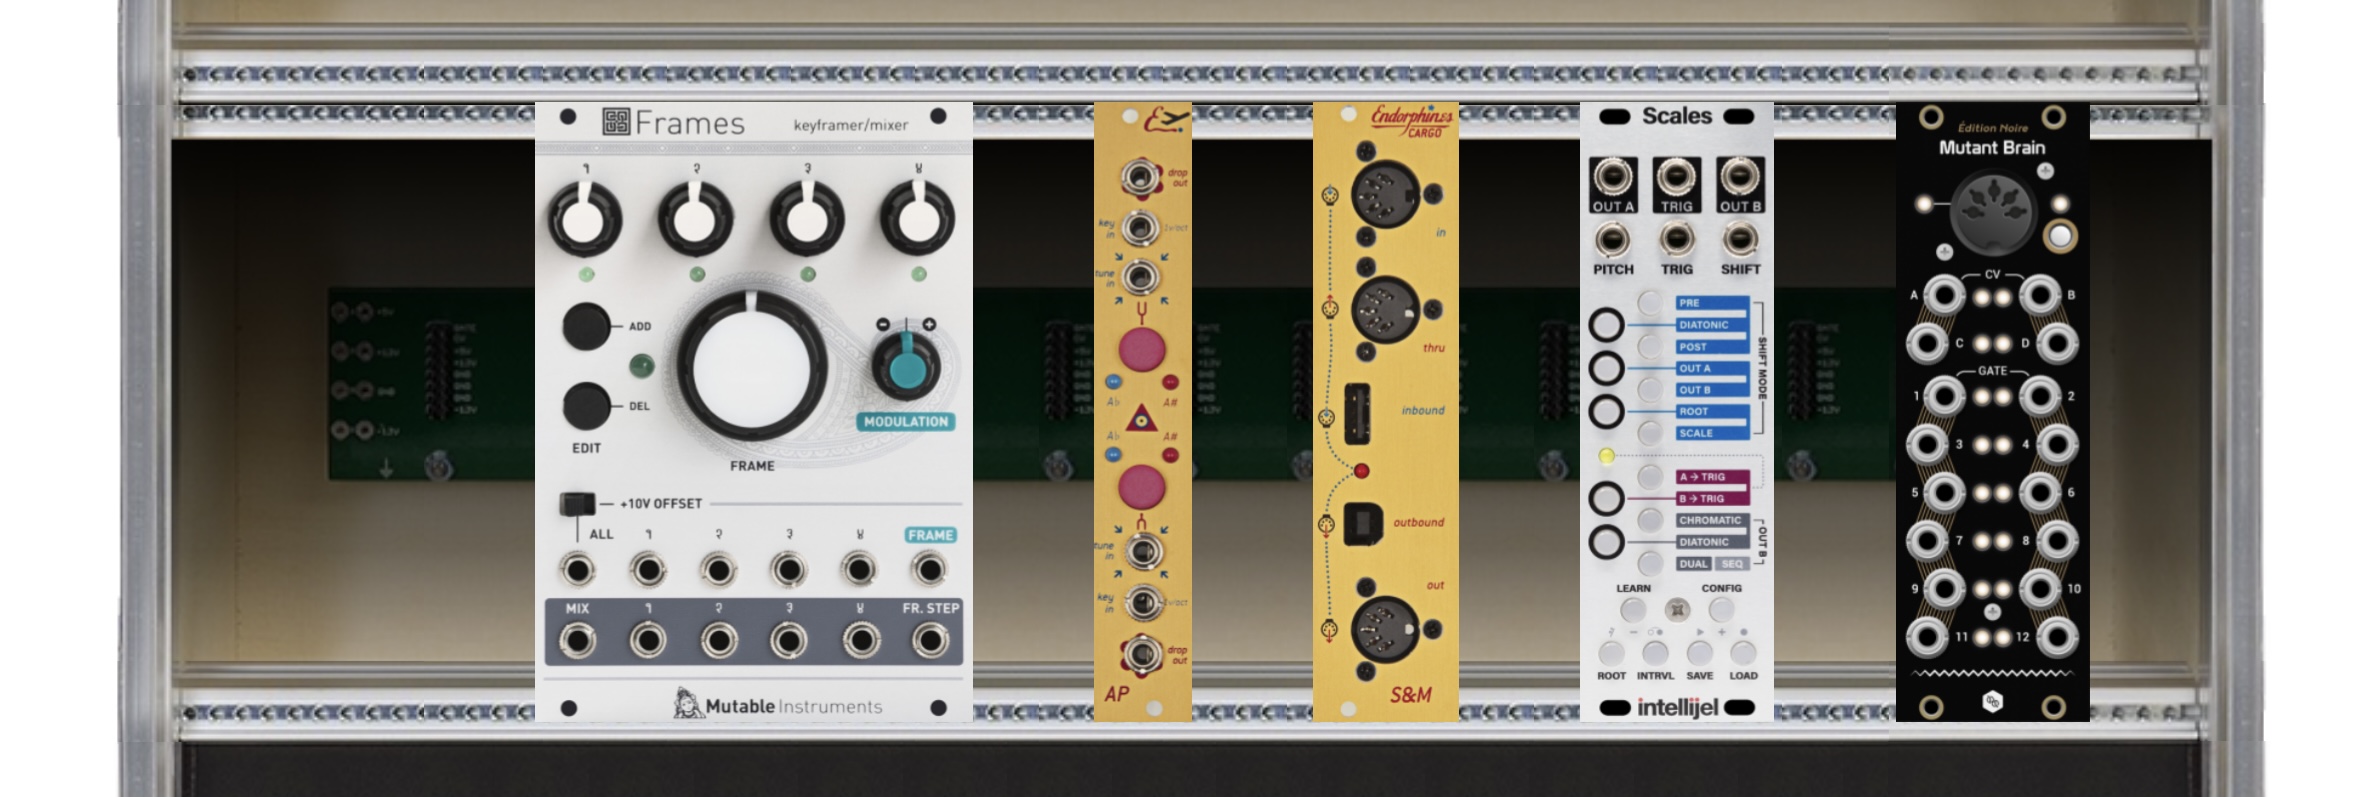The width and height of the screenshot is (2361, 797).
Task: Click GATE 10 jack on Mutant Brain
Action: pos(2040,589)
